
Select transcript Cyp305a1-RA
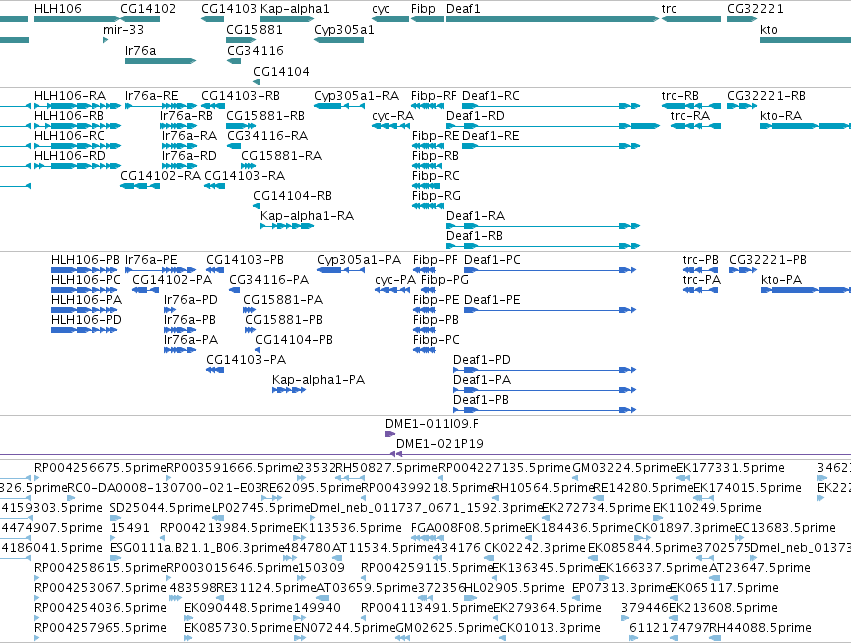coord(339,106)
